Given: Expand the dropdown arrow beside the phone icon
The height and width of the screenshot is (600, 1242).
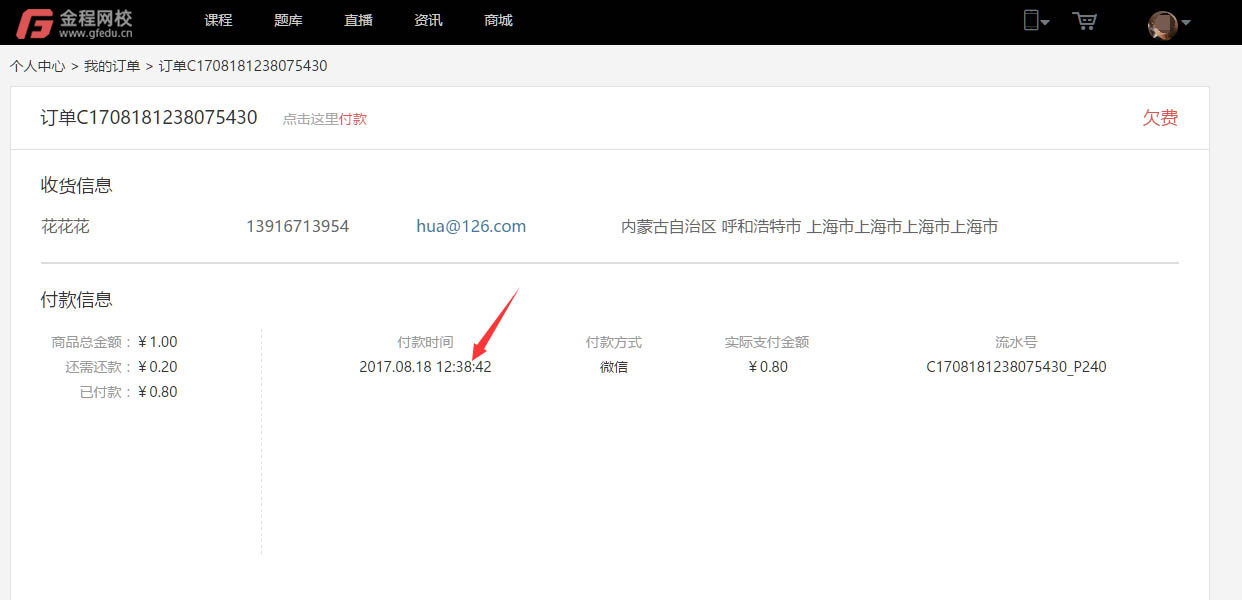Looking at the screenshot, I should 1045,23.
